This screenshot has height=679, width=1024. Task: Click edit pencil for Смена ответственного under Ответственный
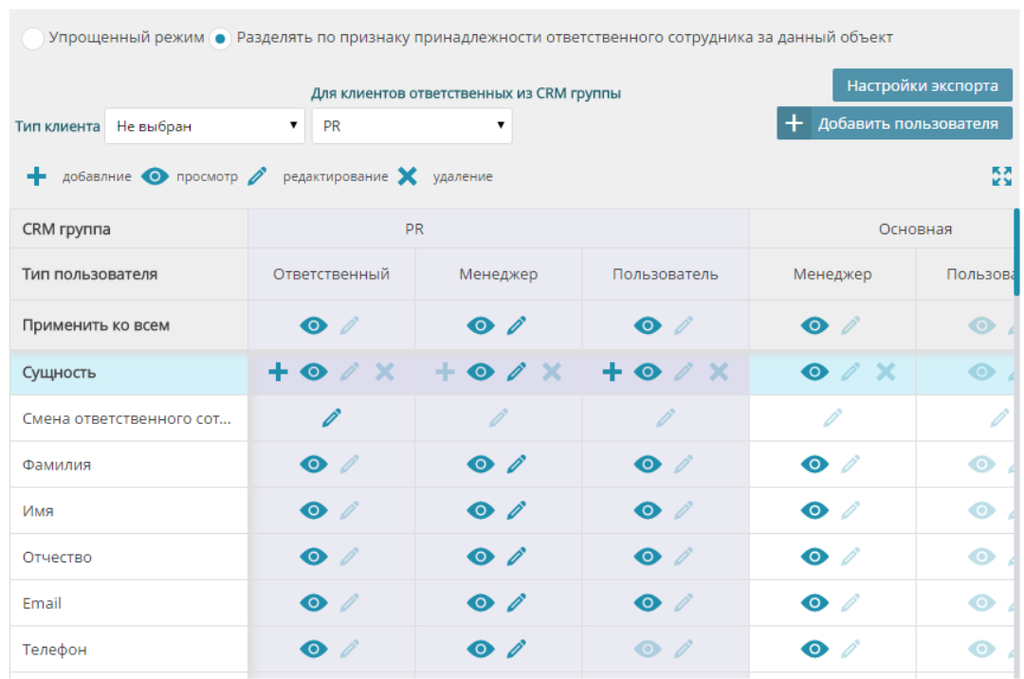[x=331, y=418]
